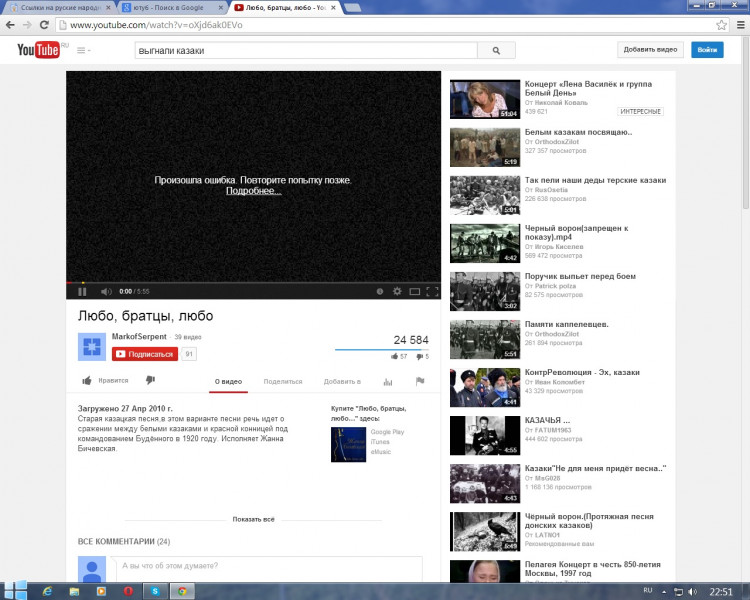
Task: Report video using the flag icon
Action: 420,381
